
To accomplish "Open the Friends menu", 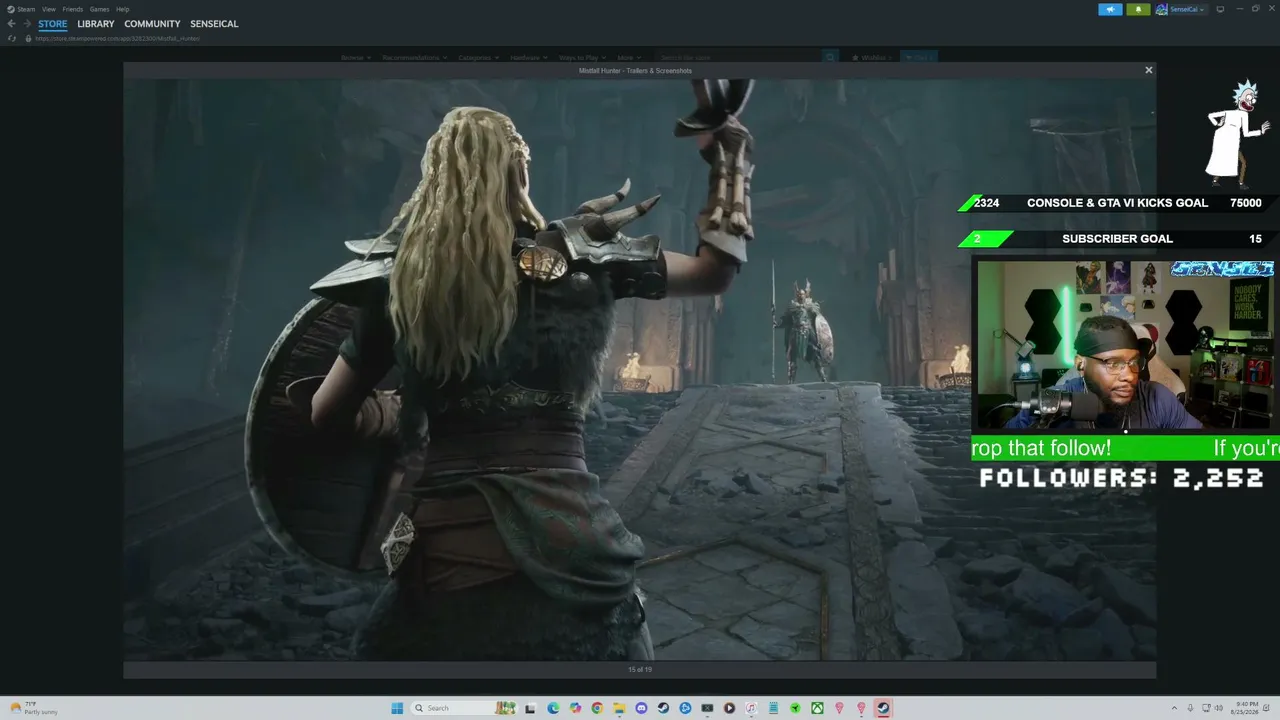I will (x=73, y=9).
